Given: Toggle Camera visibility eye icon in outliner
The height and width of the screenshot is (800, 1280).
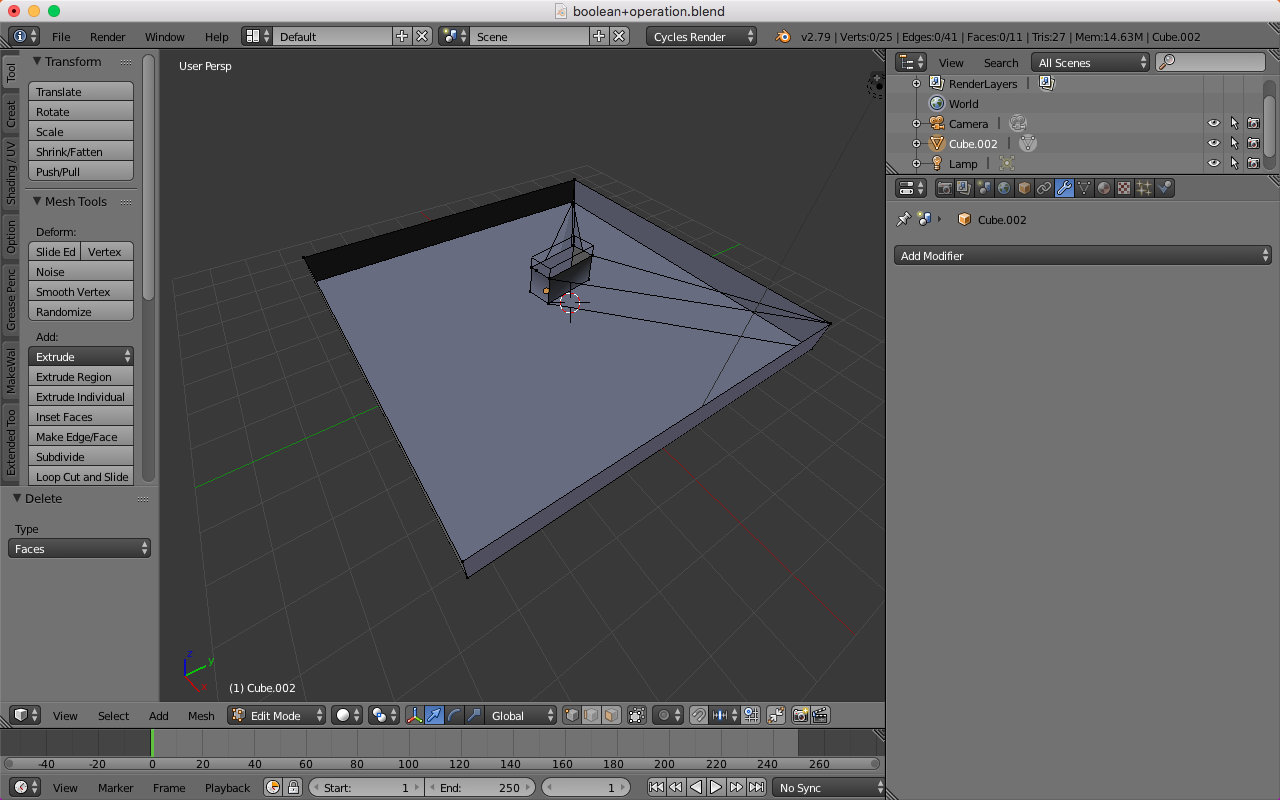Looking at the screenshot, I should [x=1214, y=123].
